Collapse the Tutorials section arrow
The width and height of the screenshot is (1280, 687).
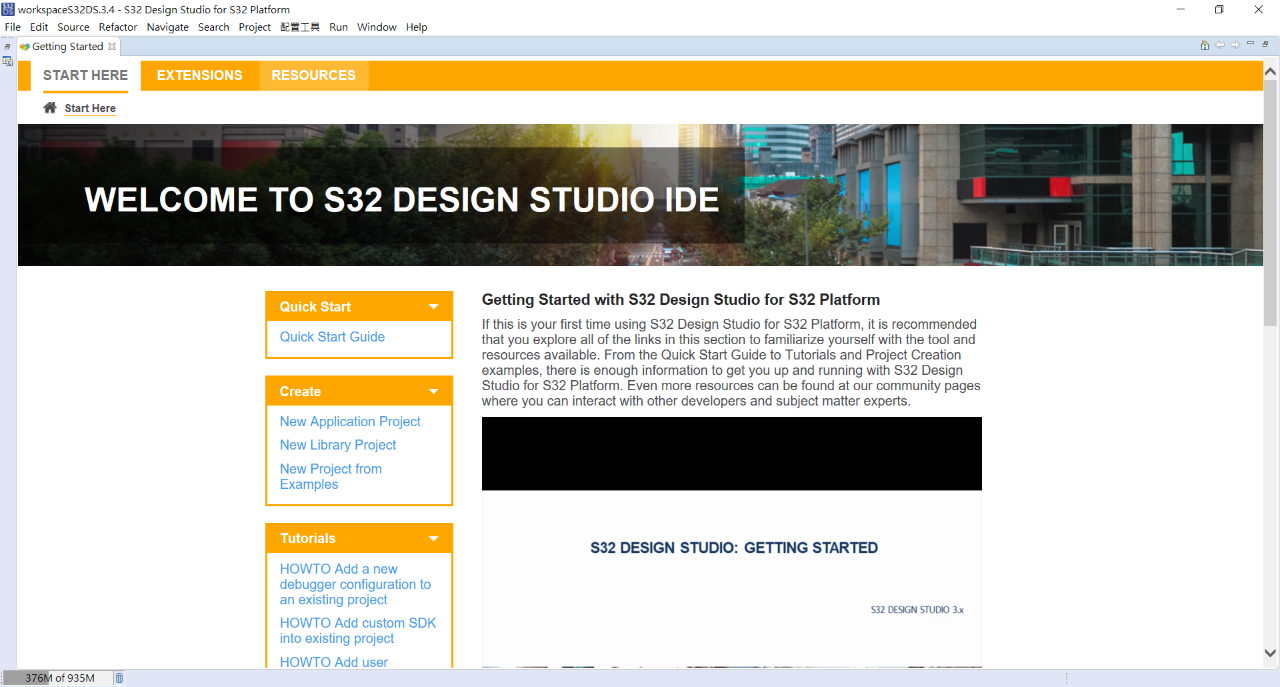[433, 539]
